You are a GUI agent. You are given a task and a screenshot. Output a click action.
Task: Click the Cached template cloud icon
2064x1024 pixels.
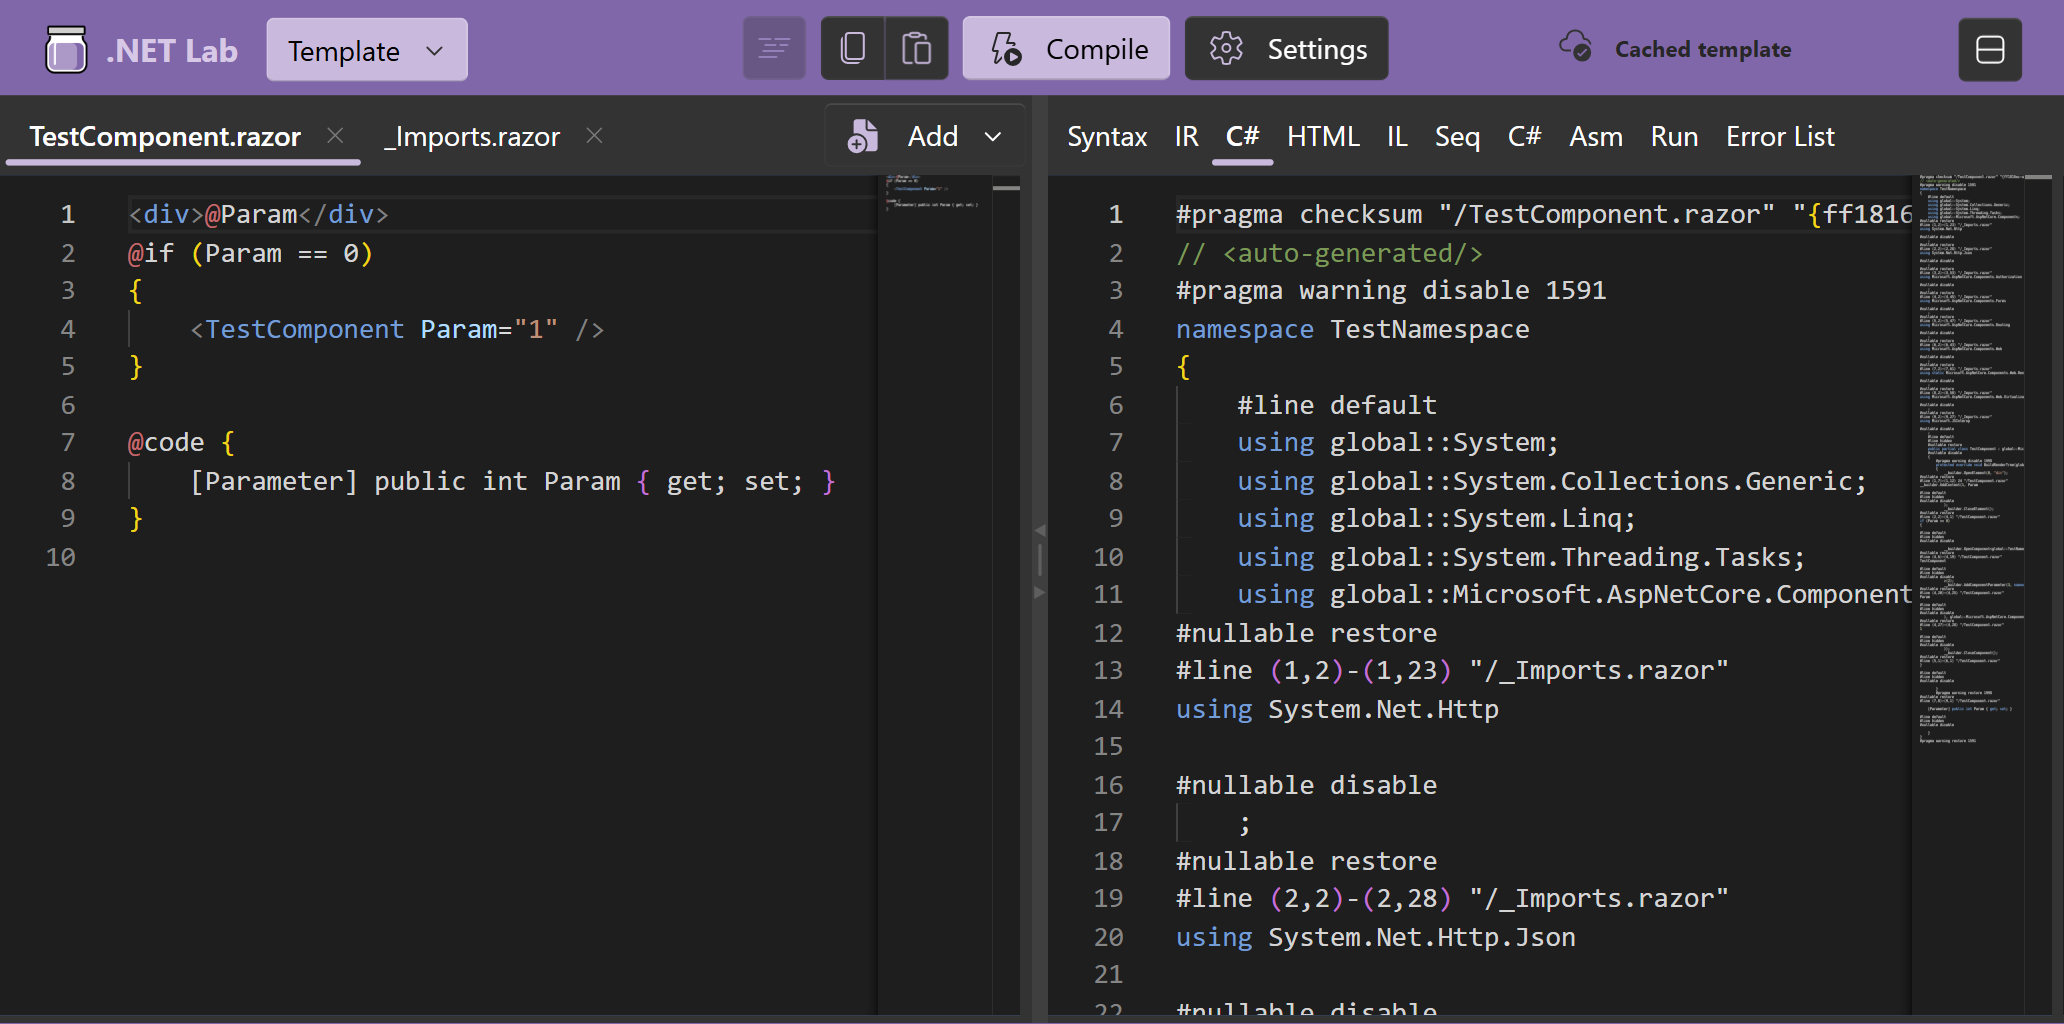tap(1576, 46)
